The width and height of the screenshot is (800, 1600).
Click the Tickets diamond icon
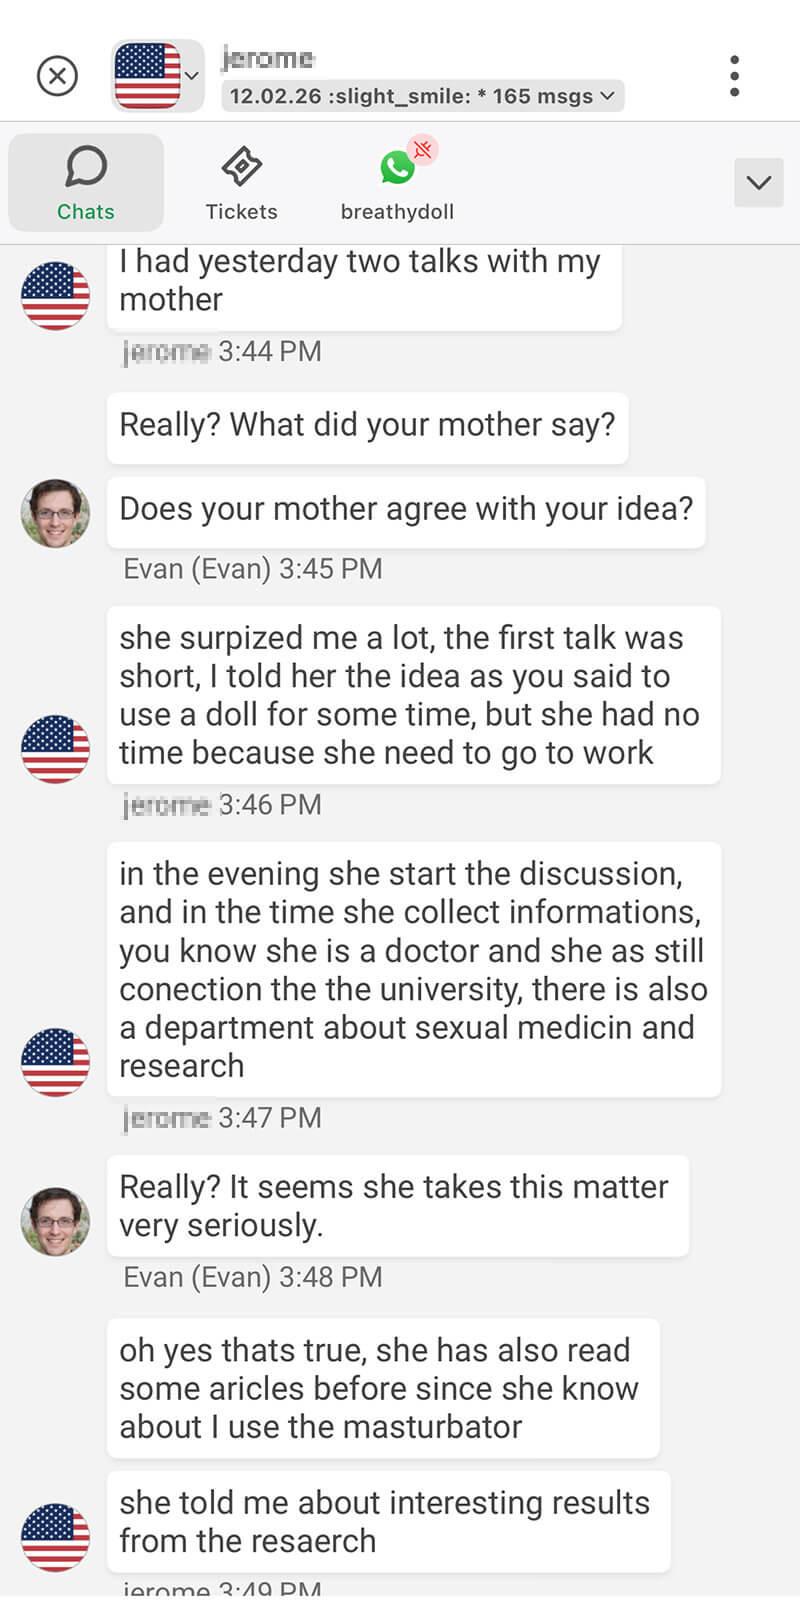point(242,166)
